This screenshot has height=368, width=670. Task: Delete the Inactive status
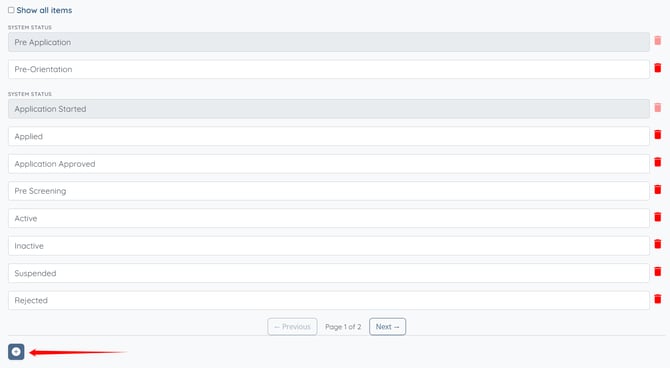[x=658, y=244]
